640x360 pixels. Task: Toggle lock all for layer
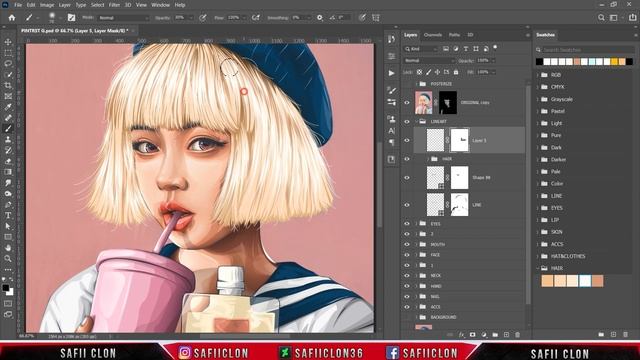click(x=456, y=72)
